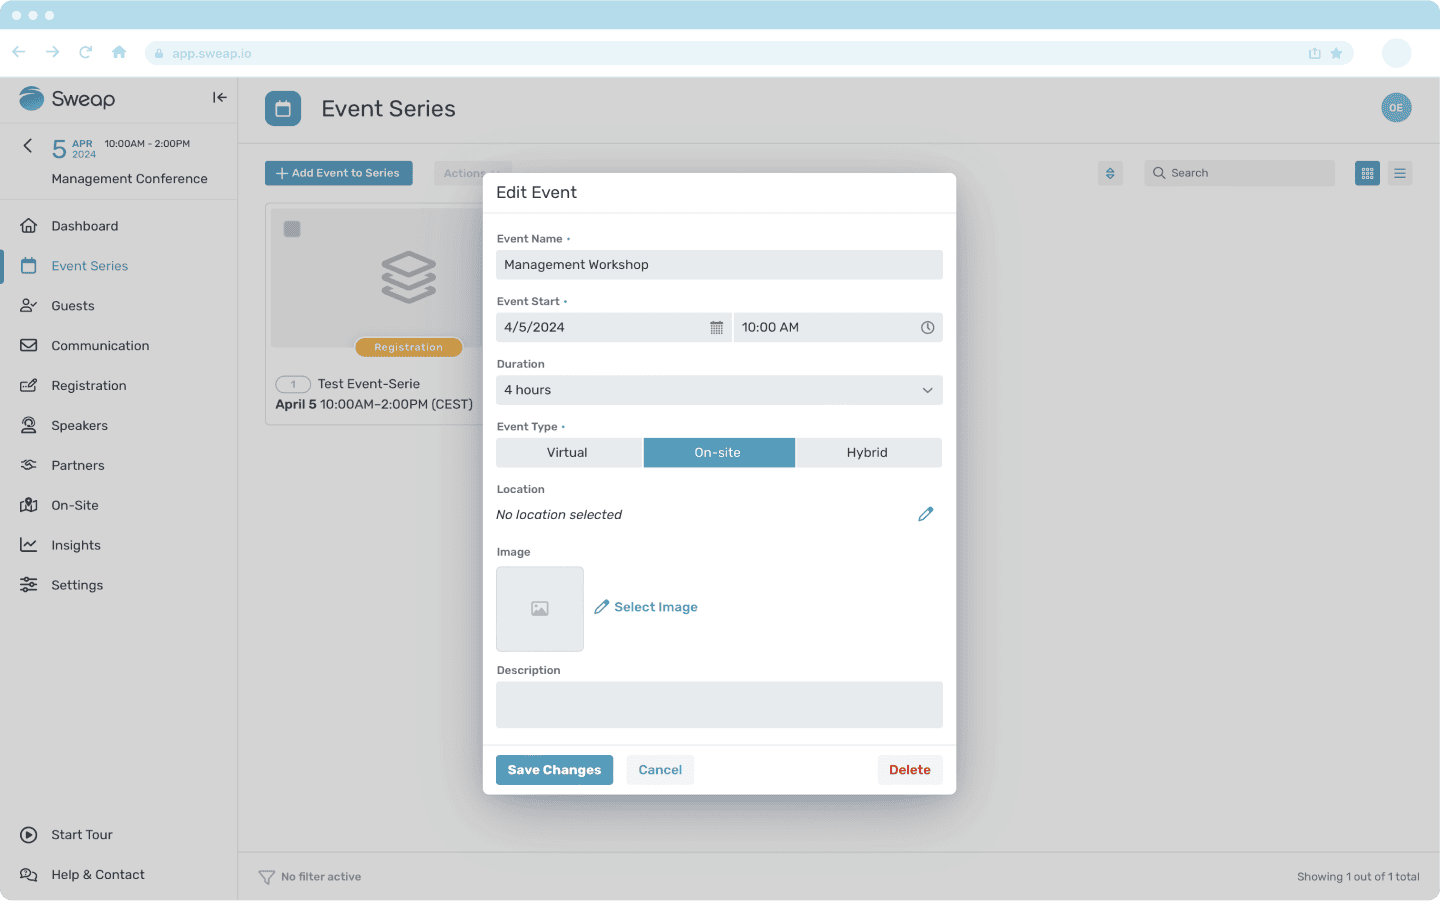The height and width of the screenshot is (901, 1440).
Task: Open the OE user avatar
Action: point(1396,108)
